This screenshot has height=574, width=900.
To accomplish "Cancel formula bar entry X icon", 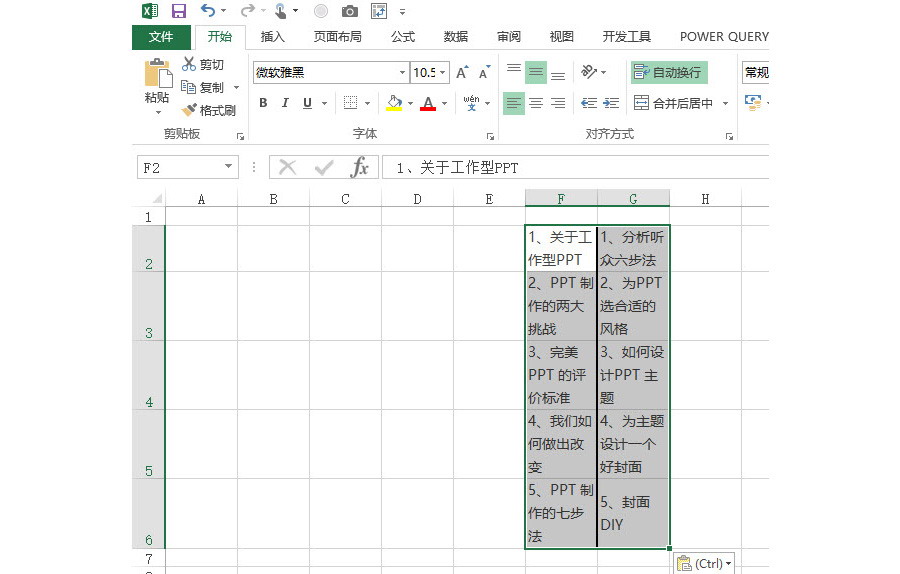I will pyautogui.click(x=288, y=167).
